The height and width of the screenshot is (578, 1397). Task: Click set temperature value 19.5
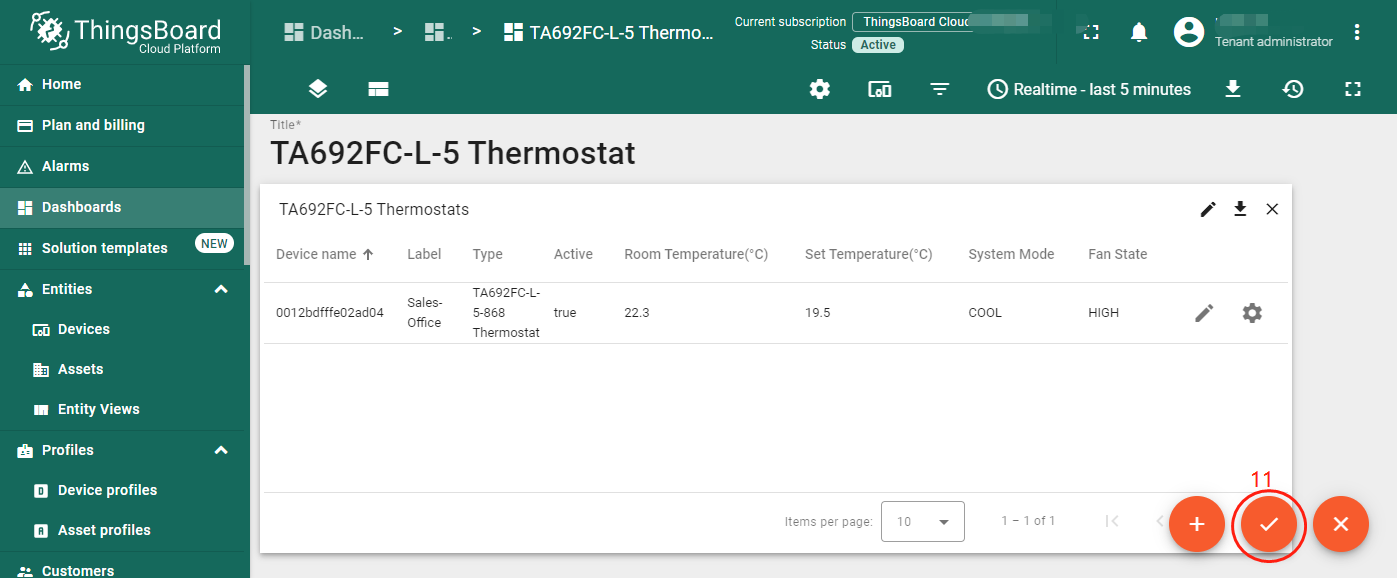point(817,313)
